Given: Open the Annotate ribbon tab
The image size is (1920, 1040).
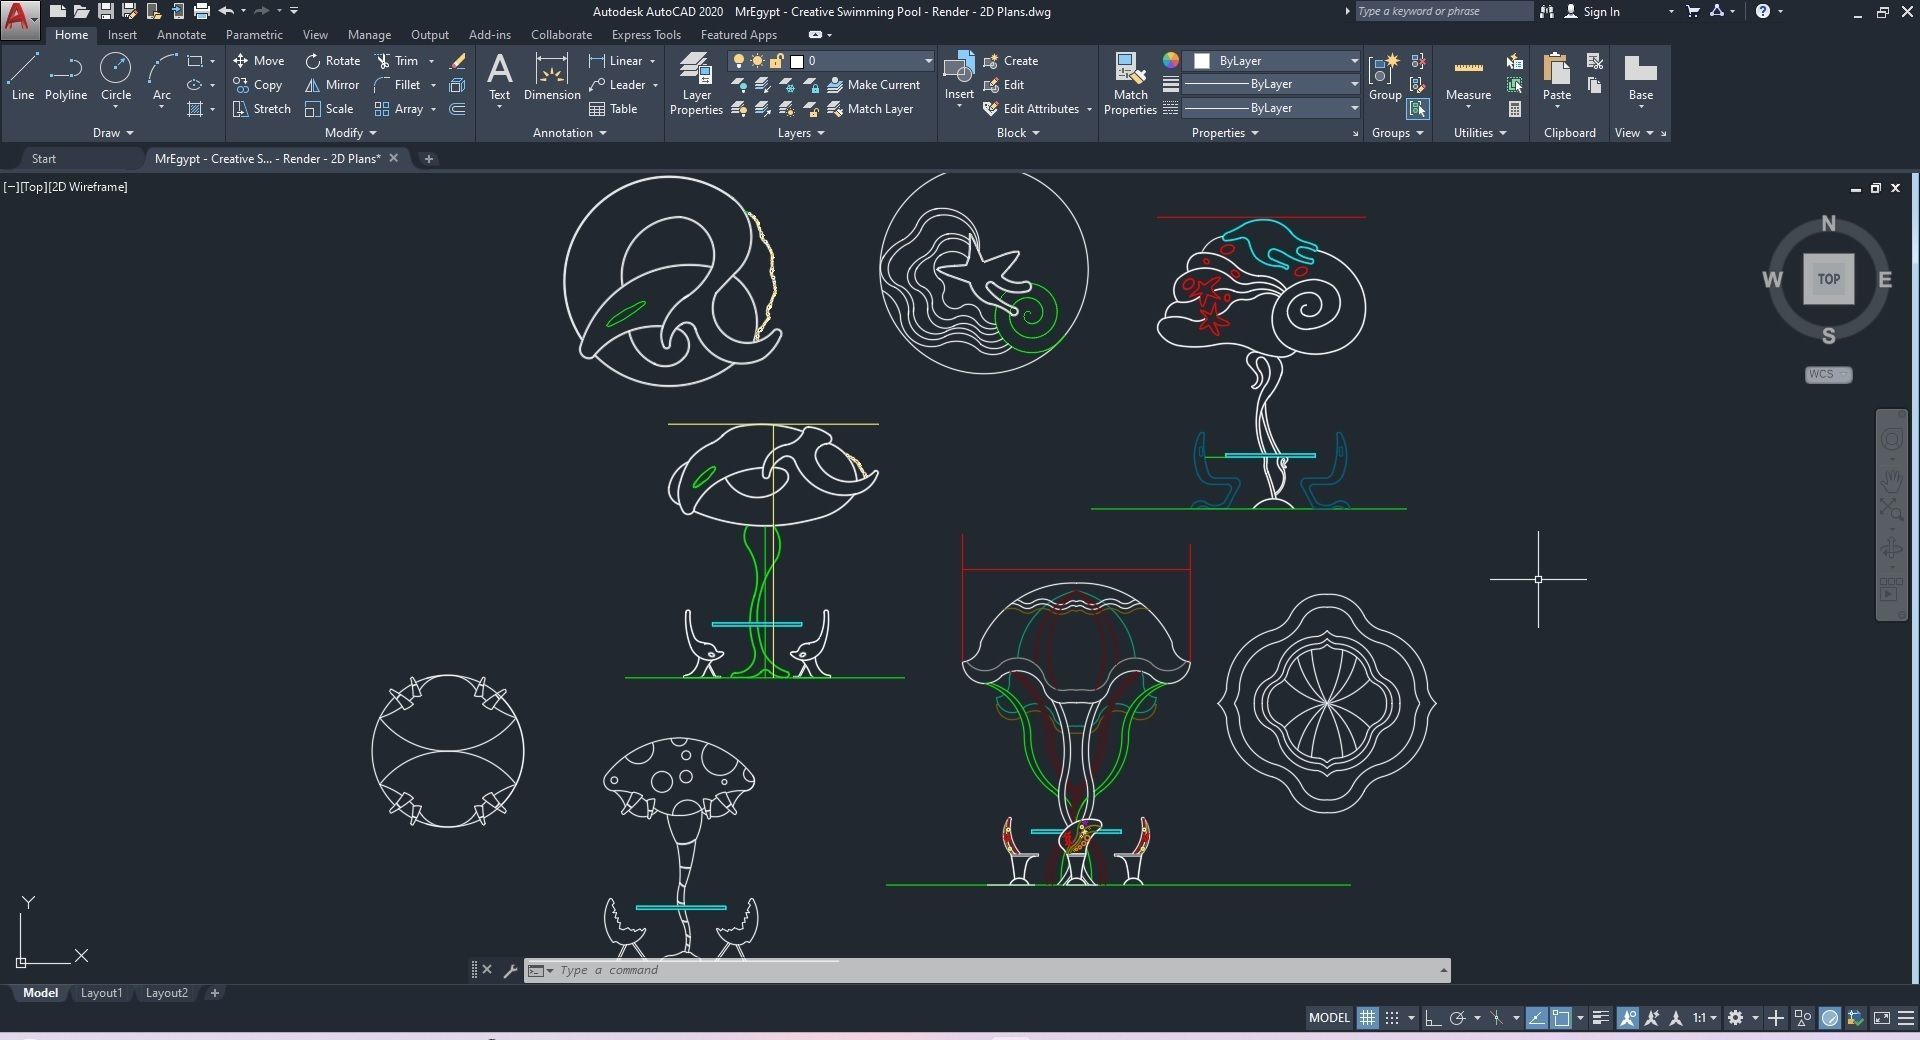Looking at the screenshot, I should click(x=181, y=35).
